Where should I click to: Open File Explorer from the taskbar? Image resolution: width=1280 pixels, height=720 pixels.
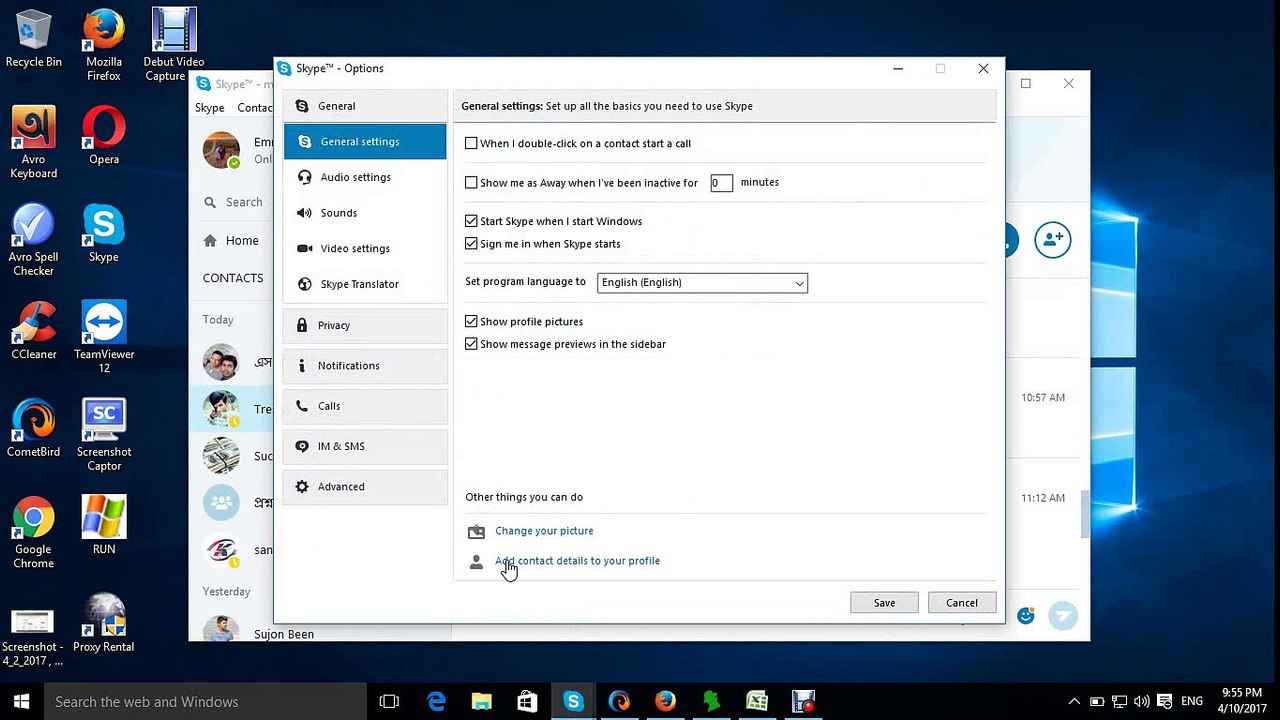pos(482,702)
